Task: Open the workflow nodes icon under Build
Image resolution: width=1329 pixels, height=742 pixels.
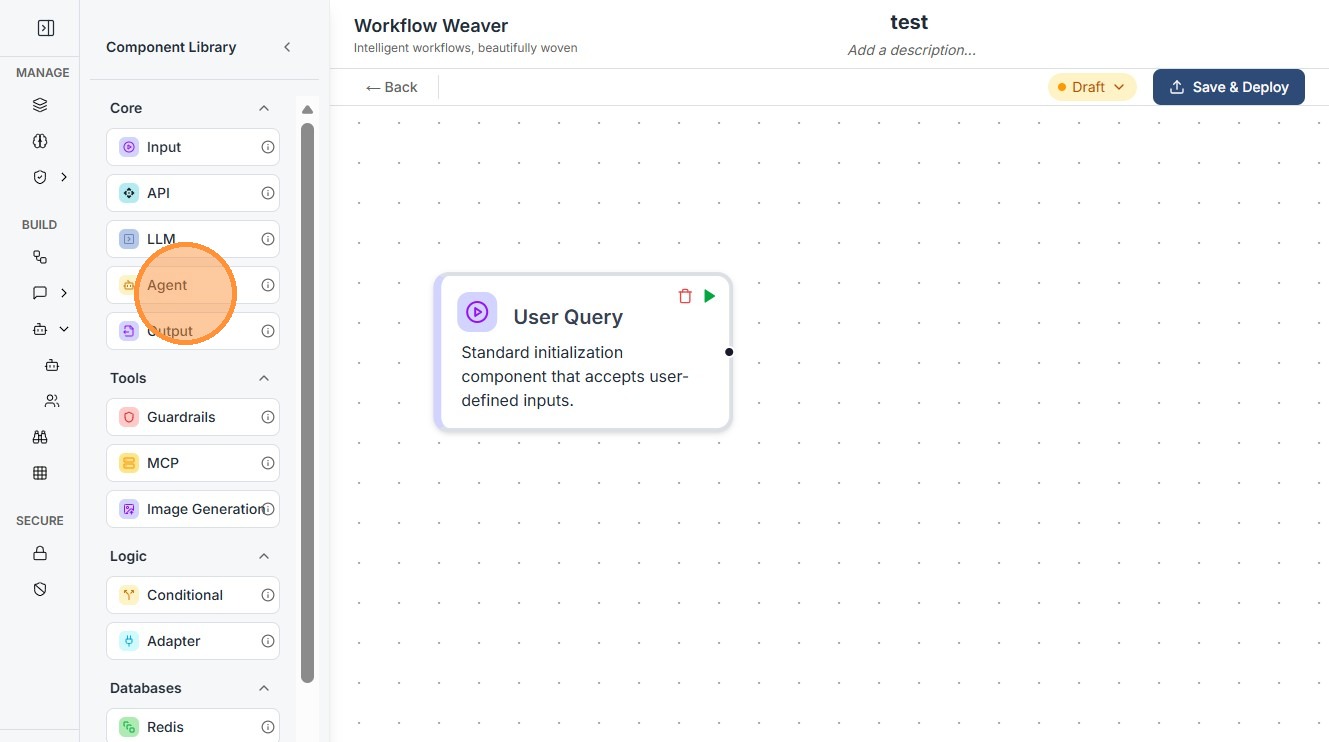Action: click(x=40, y=257)
